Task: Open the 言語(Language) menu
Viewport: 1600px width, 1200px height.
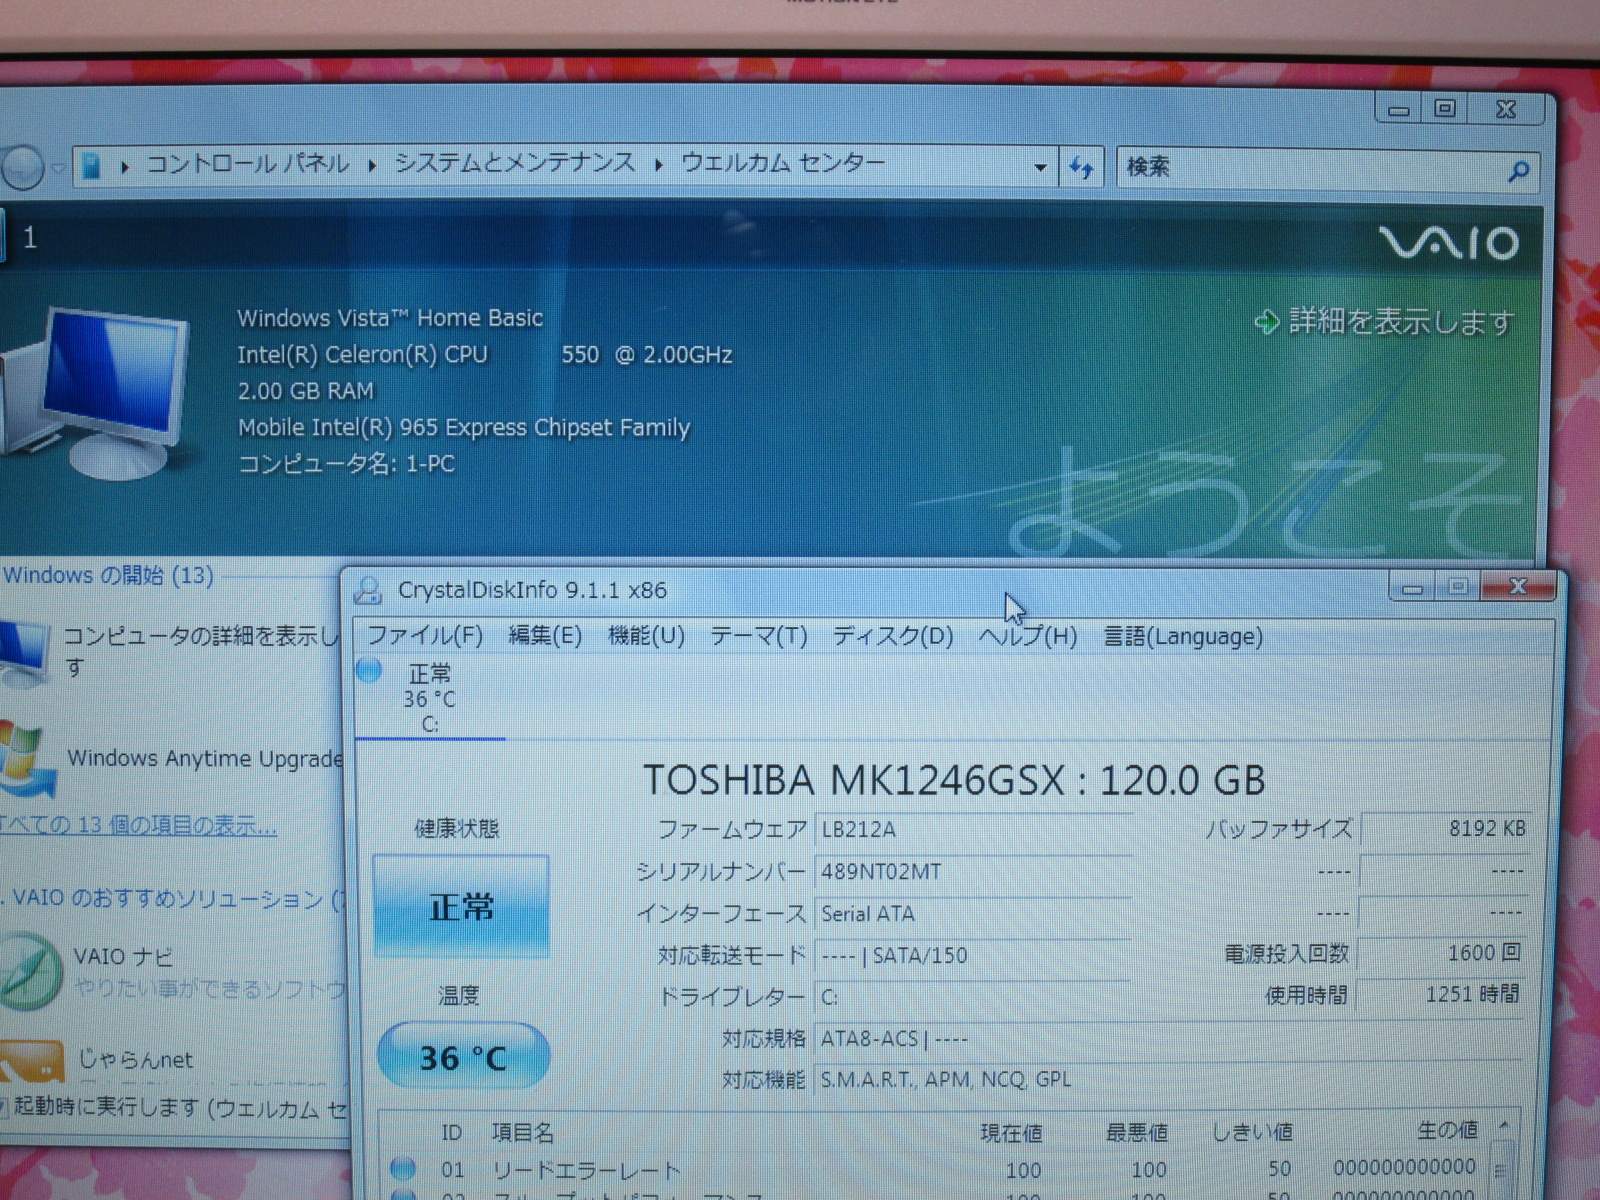Action: (x=1183, y=636)
